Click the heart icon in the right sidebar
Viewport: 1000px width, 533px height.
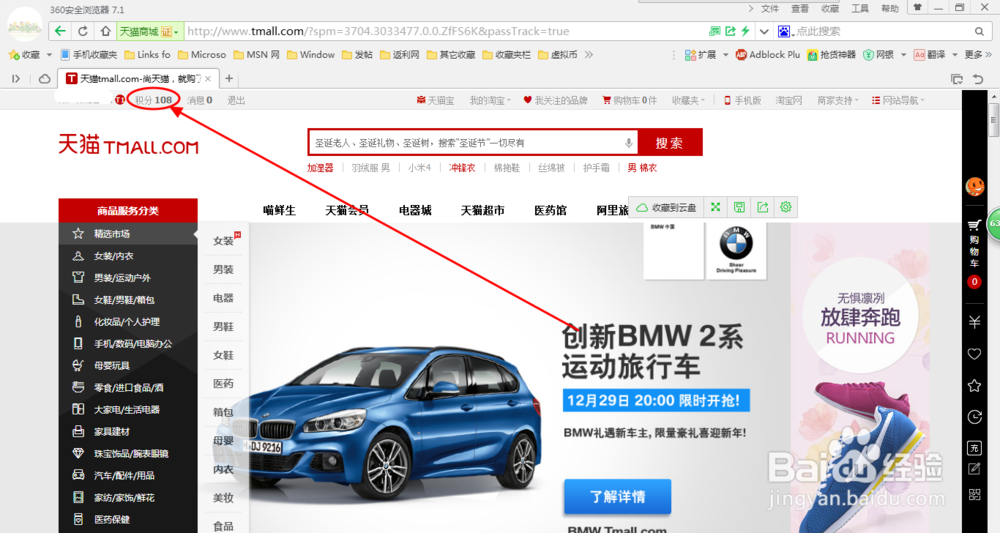(974, 354)
